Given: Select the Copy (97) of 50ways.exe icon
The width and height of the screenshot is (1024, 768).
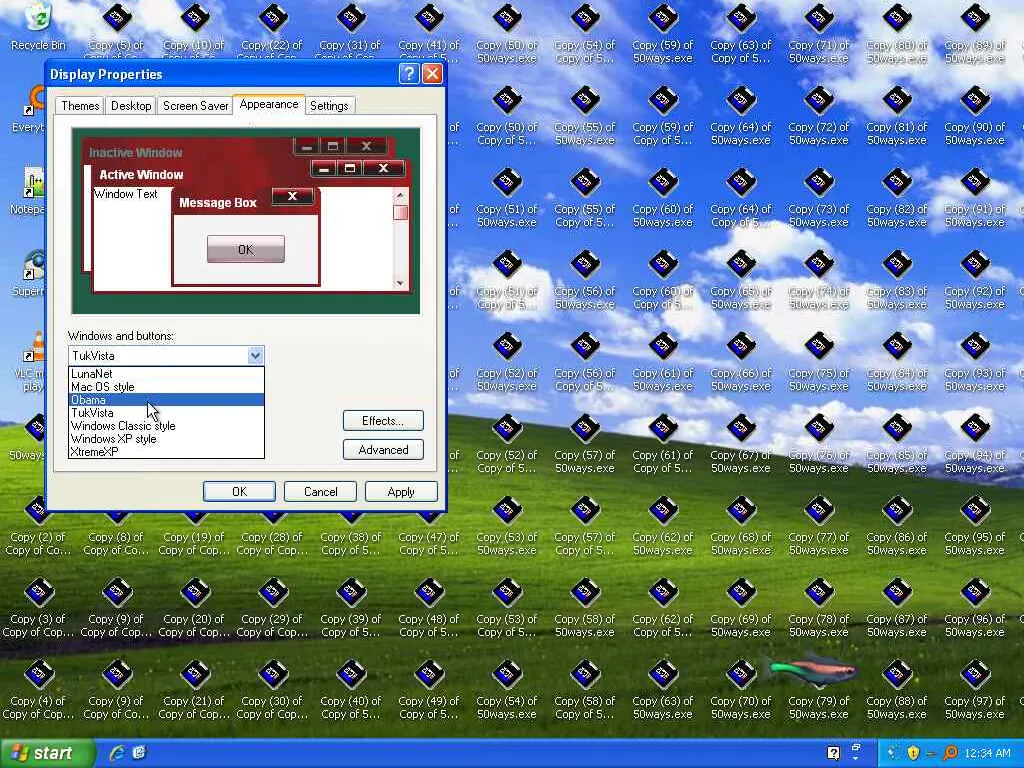Looking at the screenshot, I should pyautogui.click(x=974, y=689).
